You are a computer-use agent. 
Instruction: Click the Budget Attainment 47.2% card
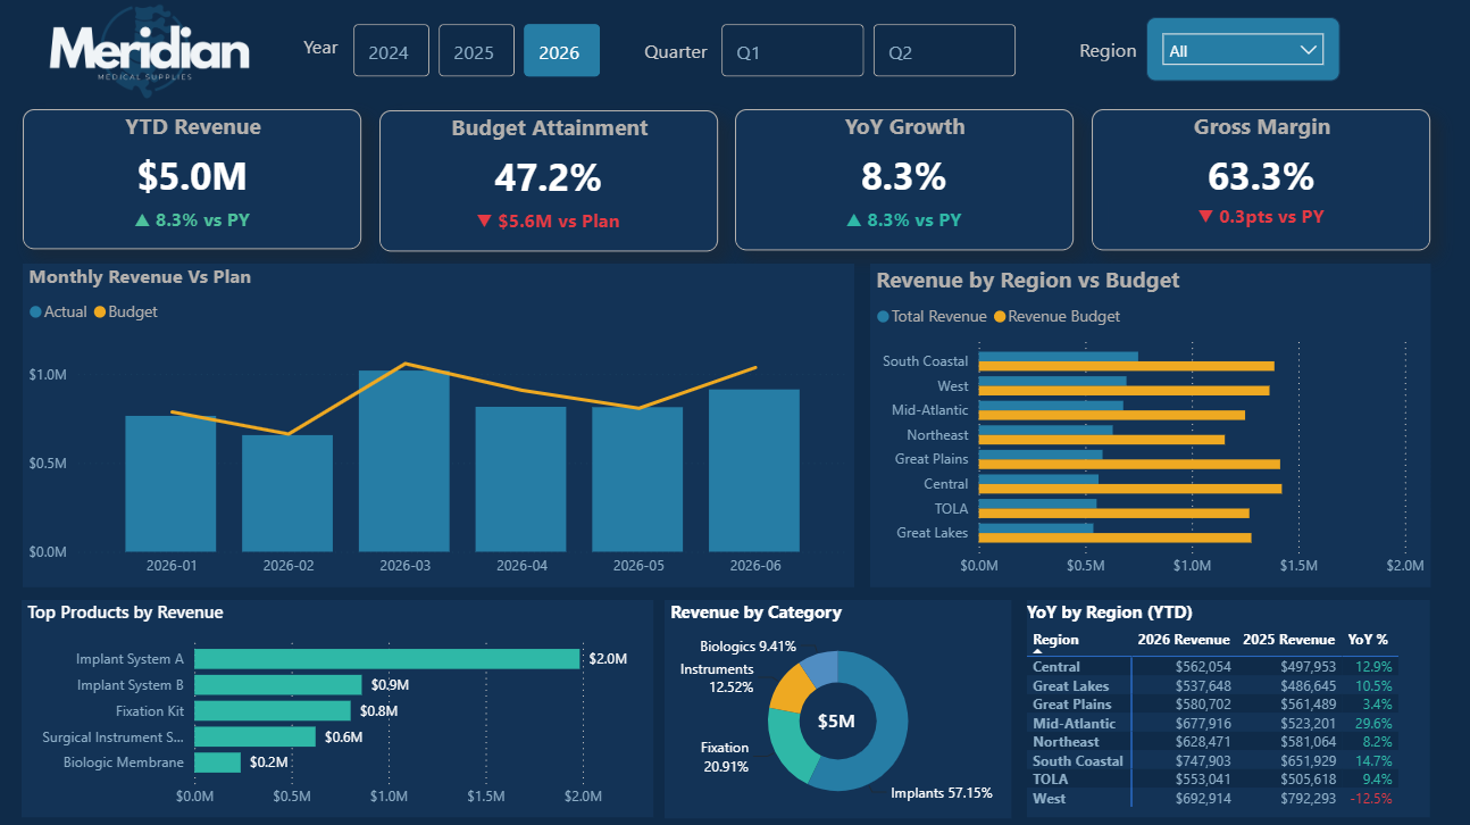548,180
